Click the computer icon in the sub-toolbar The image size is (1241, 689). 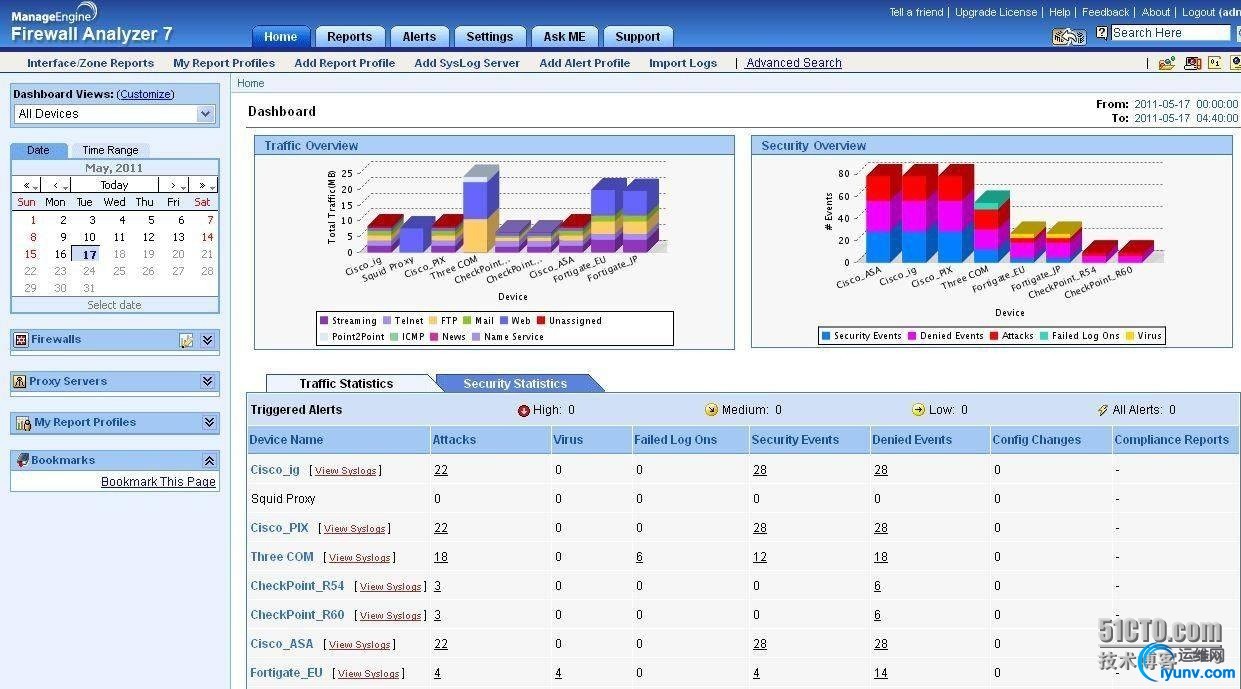point(1192,63)
